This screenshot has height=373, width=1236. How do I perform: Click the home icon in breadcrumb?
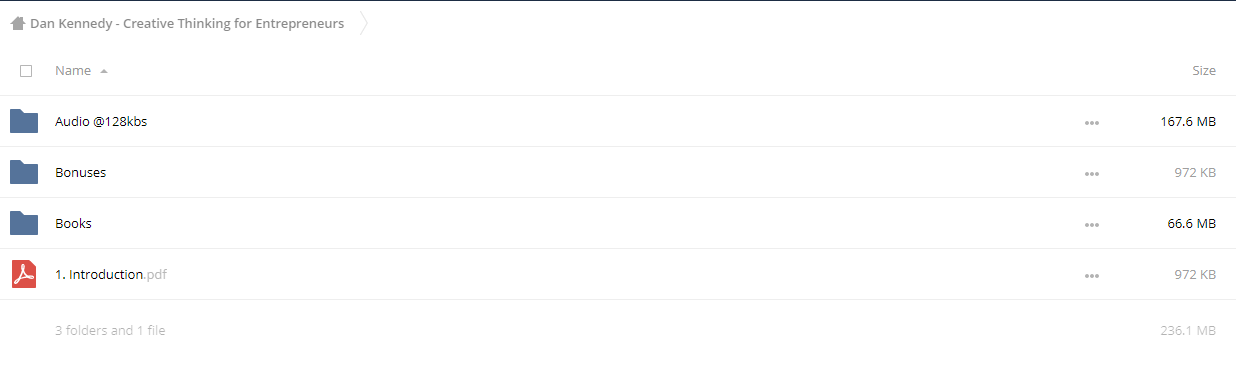click(18, 23)
